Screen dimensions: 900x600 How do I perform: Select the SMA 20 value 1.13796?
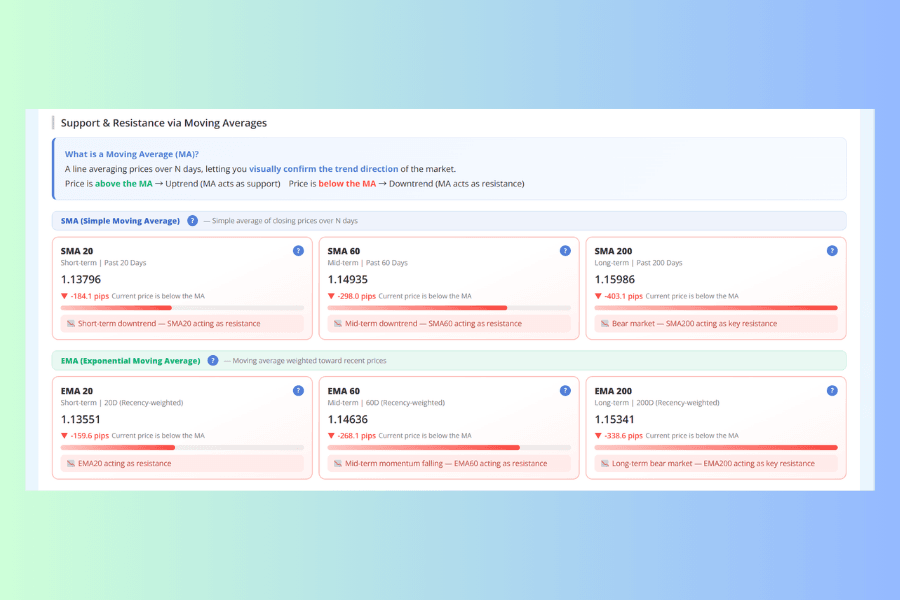tap(81, 280)
